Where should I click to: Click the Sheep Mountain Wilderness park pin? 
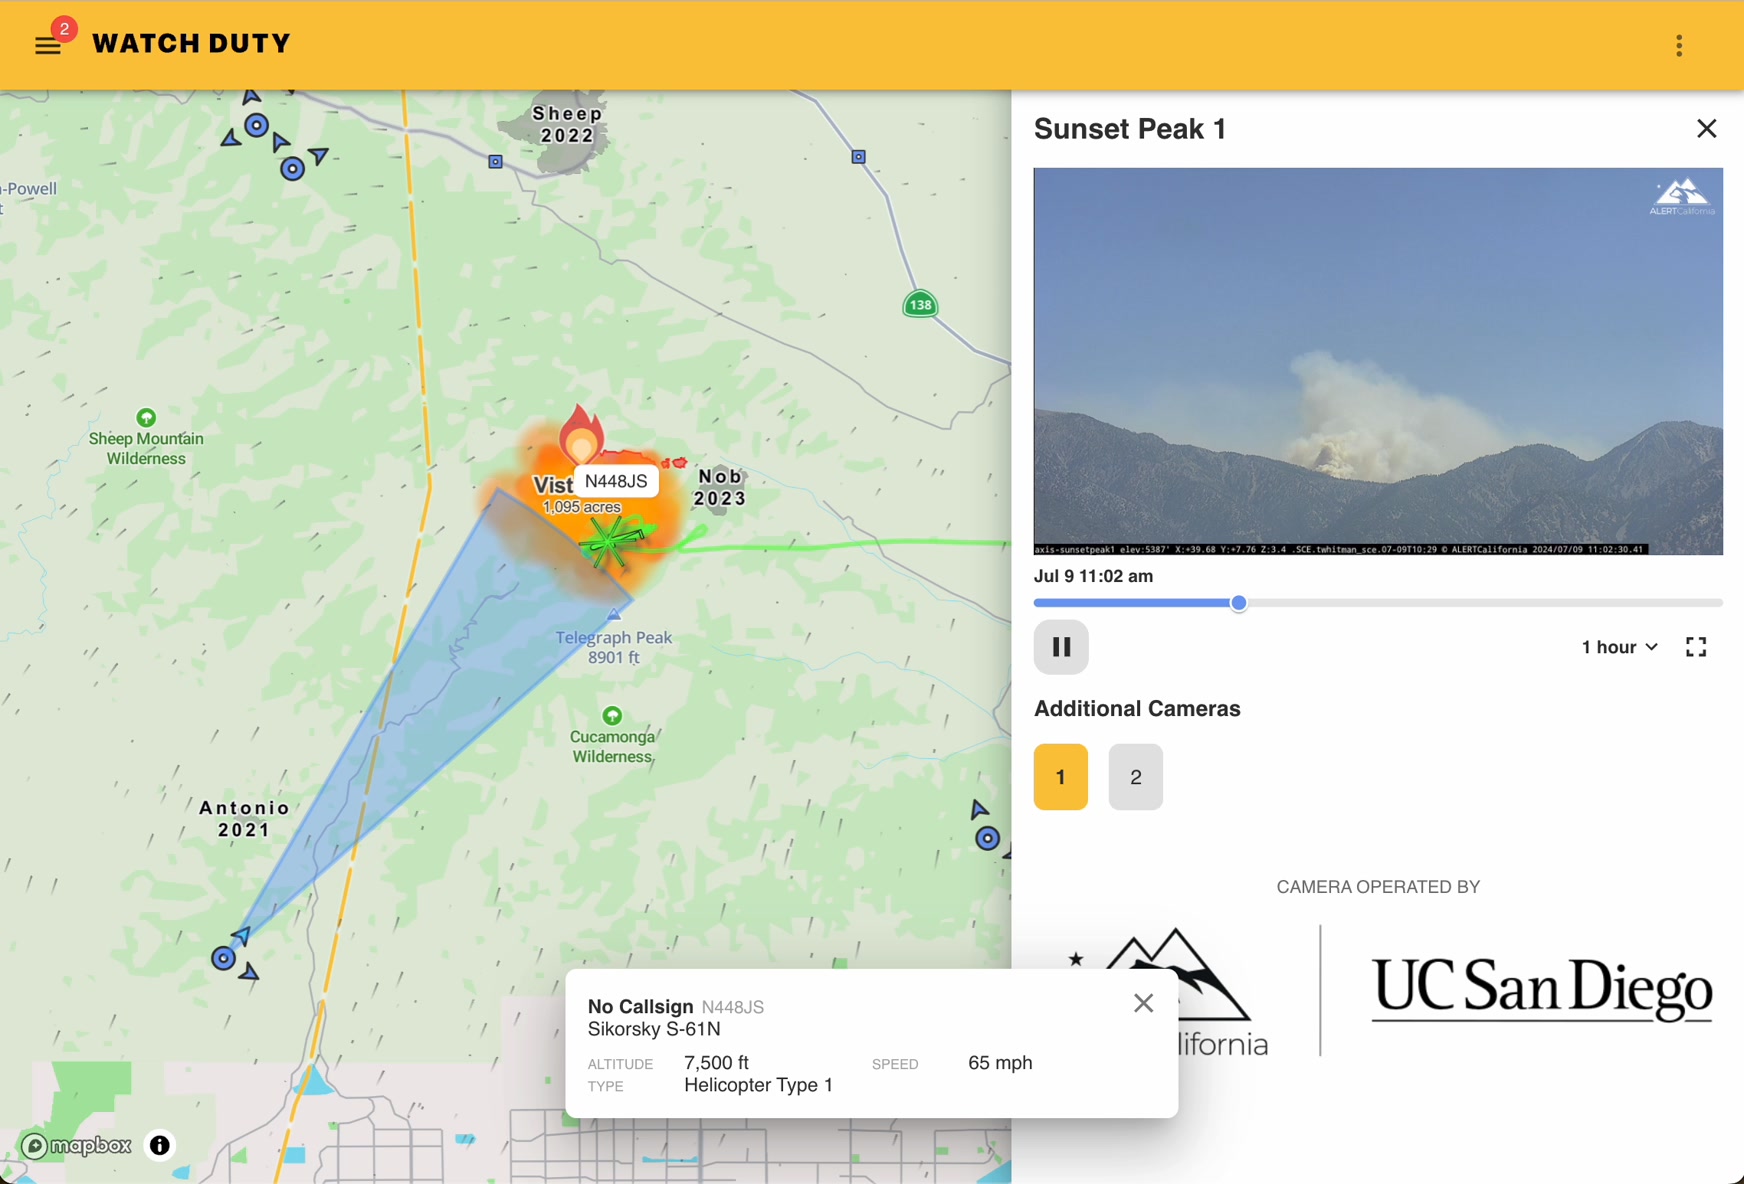click(146, 417)
